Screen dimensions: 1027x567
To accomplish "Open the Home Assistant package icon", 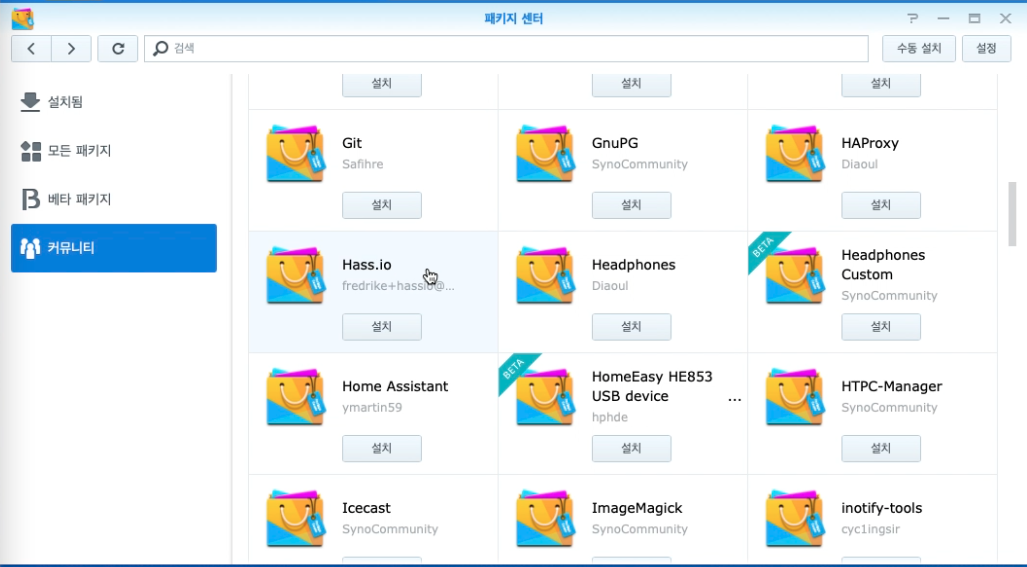I will pos(295,397).
